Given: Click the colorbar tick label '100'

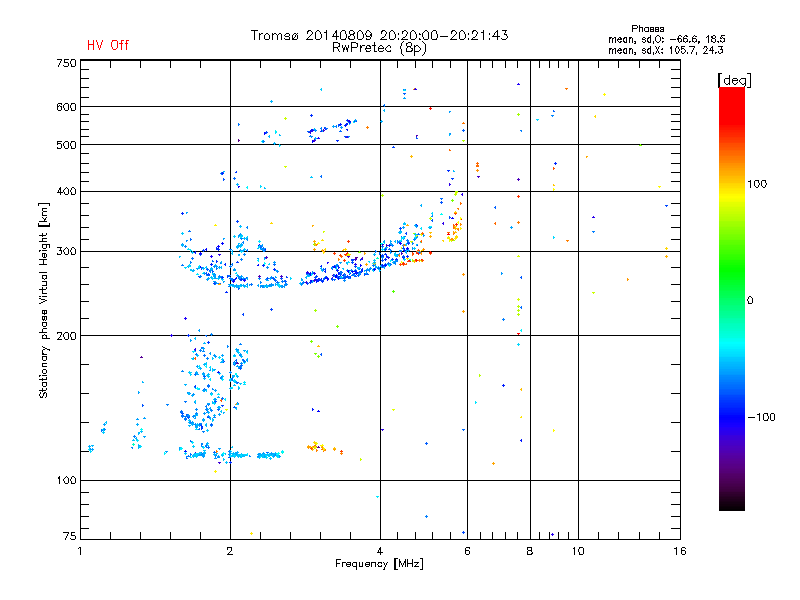Looking at the screenshot, I should tap(757, 184).
